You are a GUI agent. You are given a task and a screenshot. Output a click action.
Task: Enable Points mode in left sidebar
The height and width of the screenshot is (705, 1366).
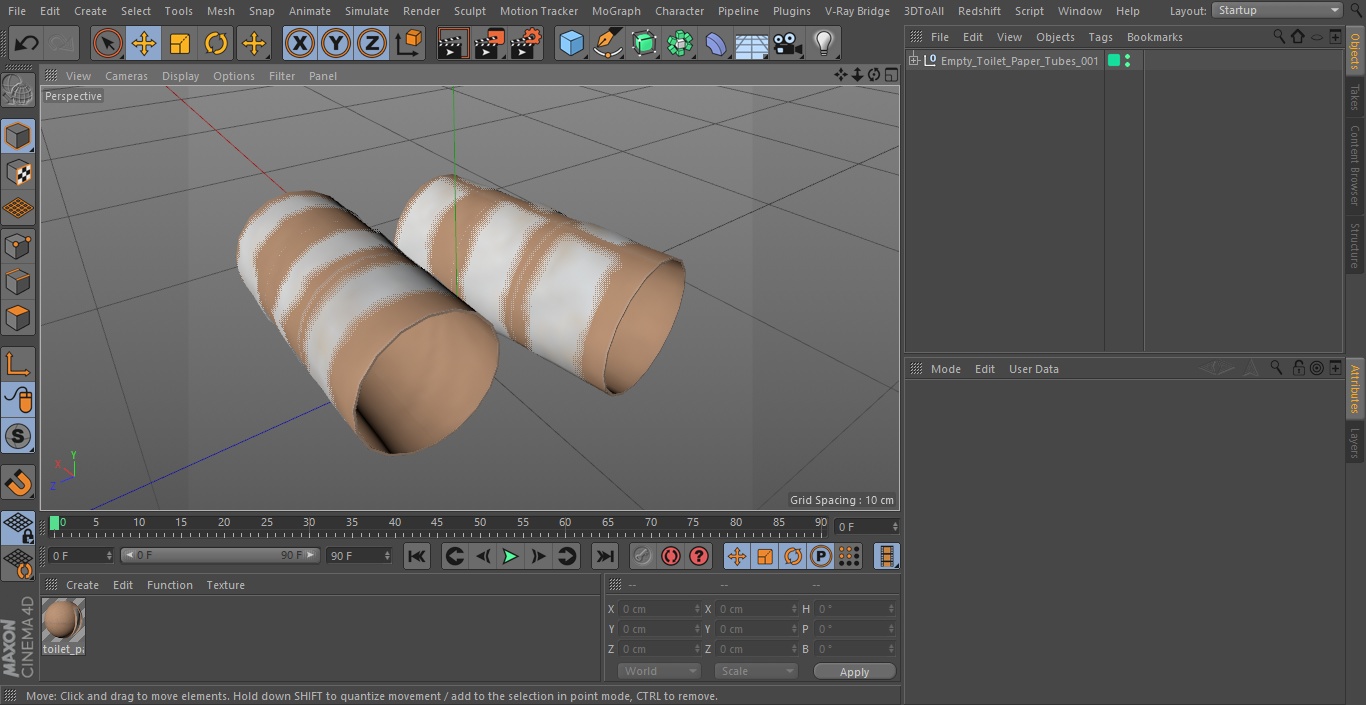[18, 245]
